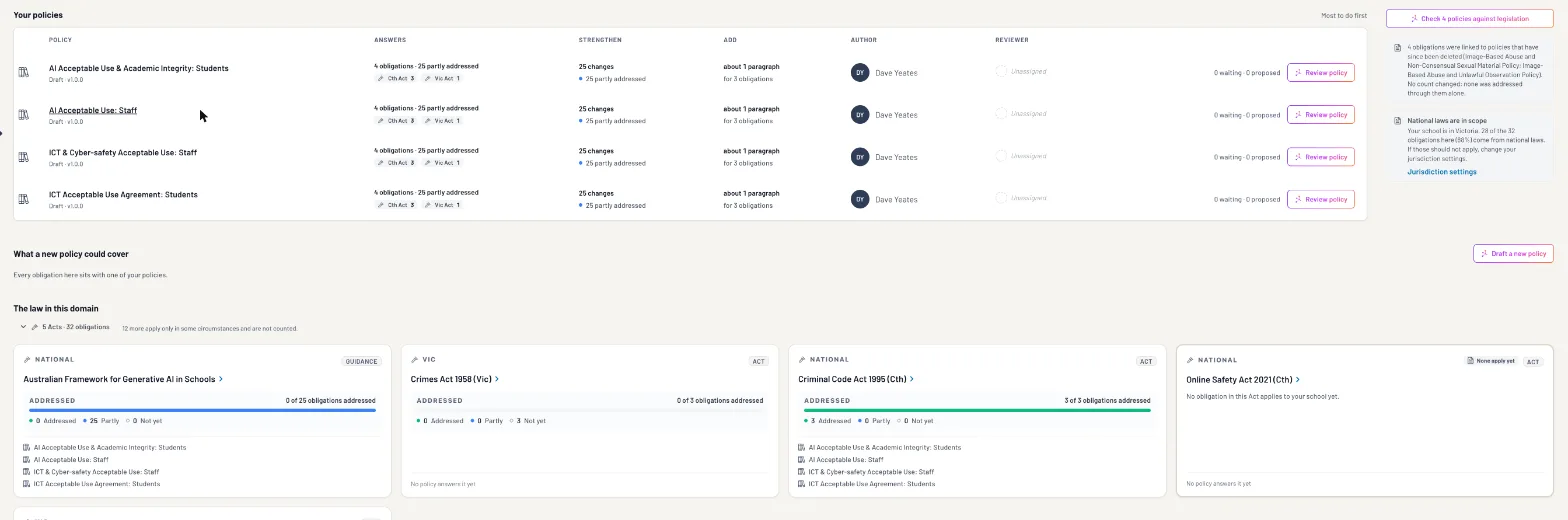The width and height of the screenshot is (1568, 520).
Task: Review the AI Acceptable Use: Staff policy
Action: (1320, 115)
